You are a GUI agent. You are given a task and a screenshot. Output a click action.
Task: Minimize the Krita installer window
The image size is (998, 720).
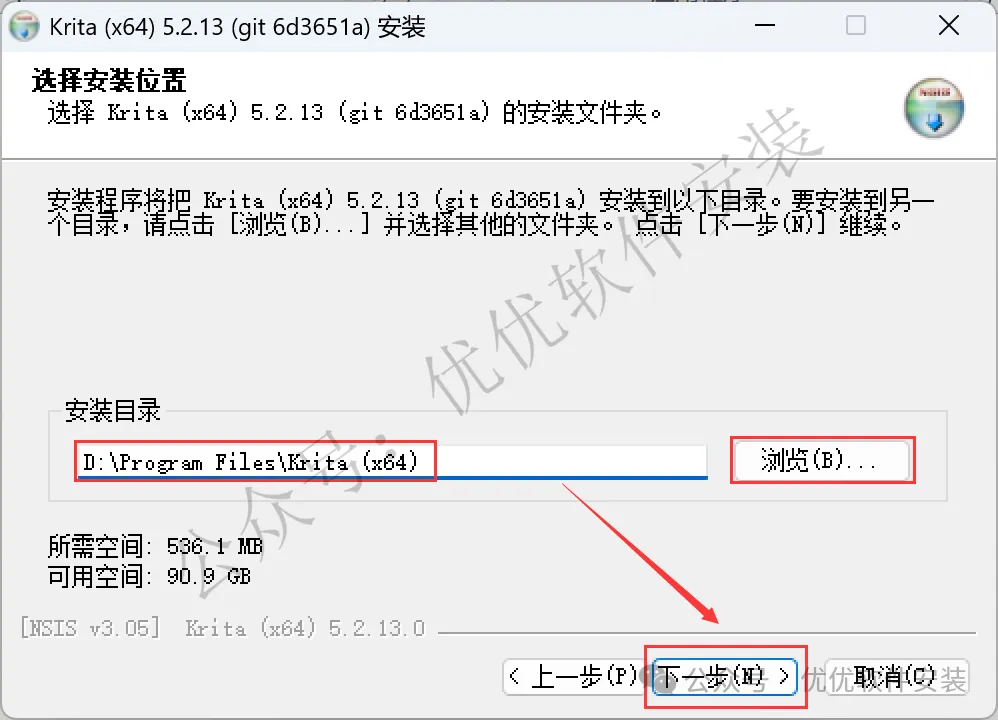point(764,25)
